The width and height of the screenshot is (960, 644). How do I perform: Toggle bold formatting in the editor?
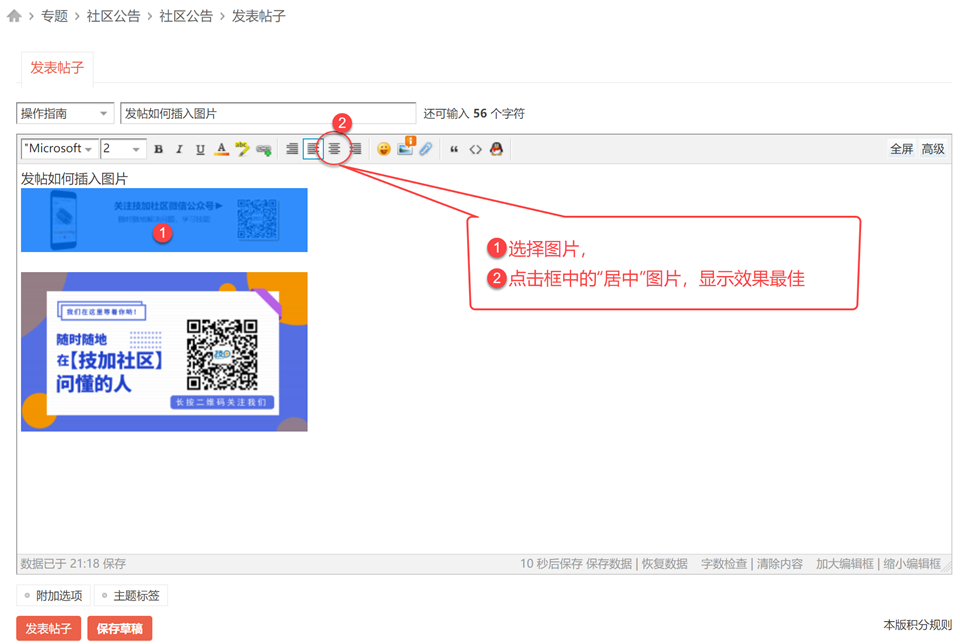click(x=159, y=149)
